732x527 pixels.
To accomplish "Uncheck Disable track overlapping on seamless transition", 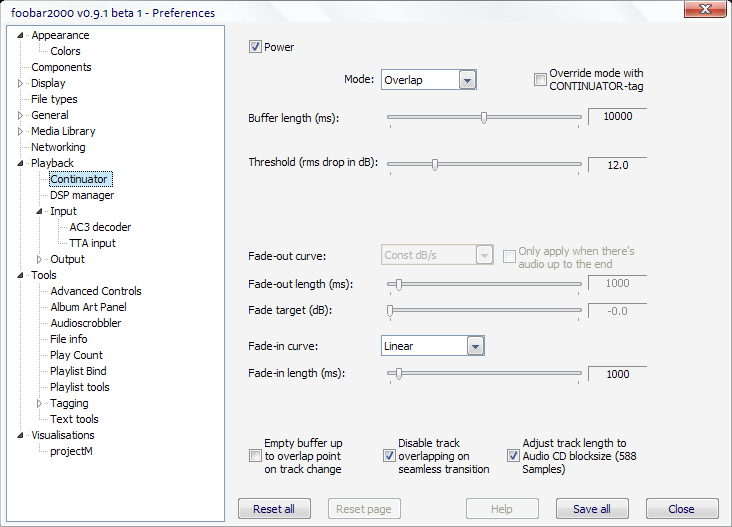I will coord(389,456).
